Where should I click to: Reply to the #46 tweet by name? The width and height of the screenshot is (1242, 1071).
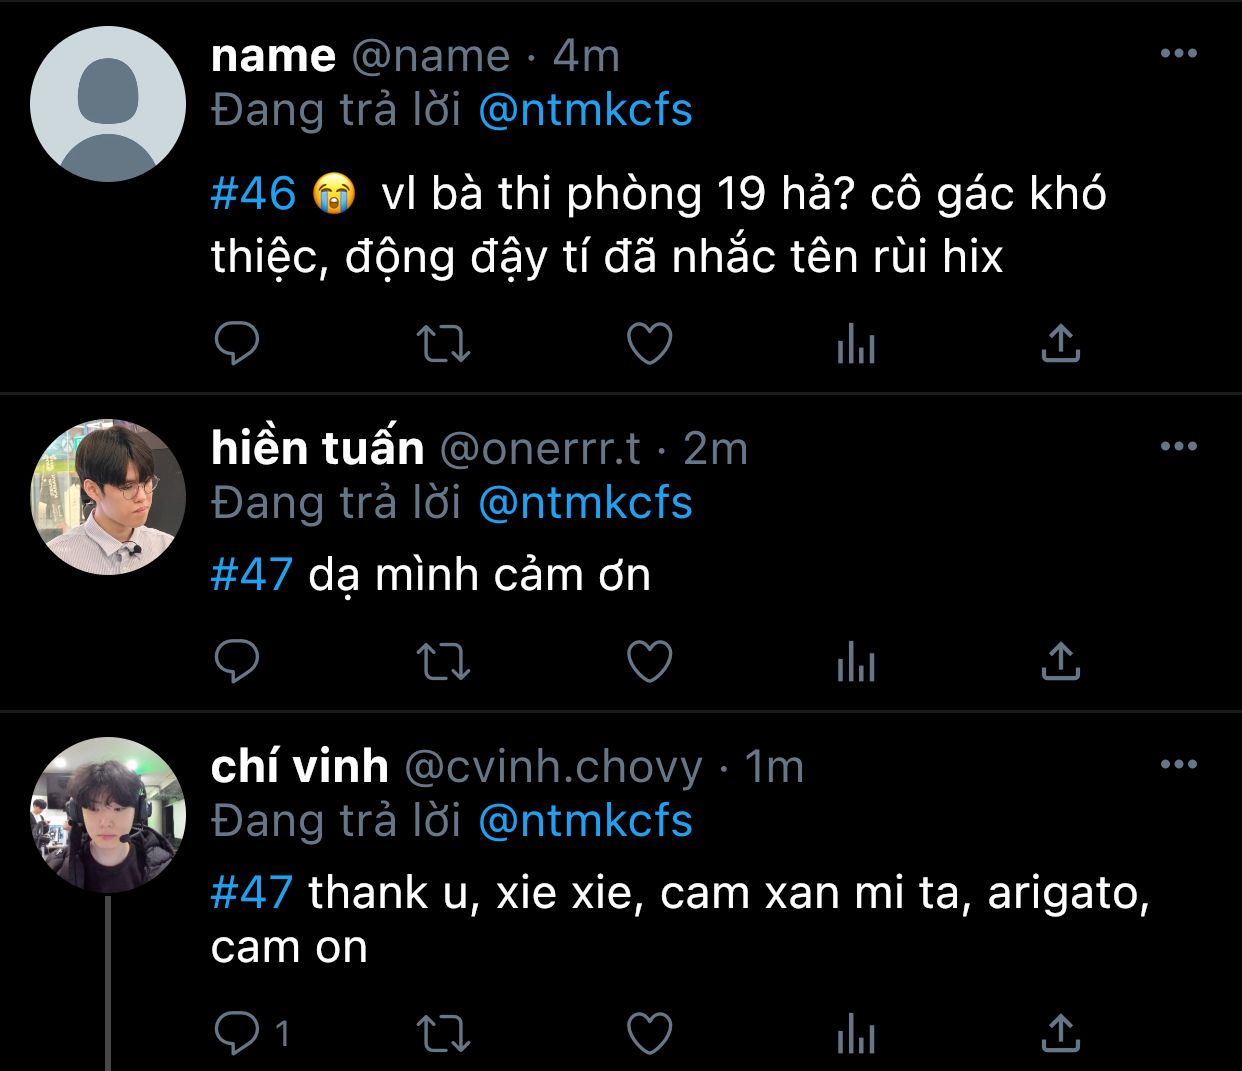[x=237, y=345]
